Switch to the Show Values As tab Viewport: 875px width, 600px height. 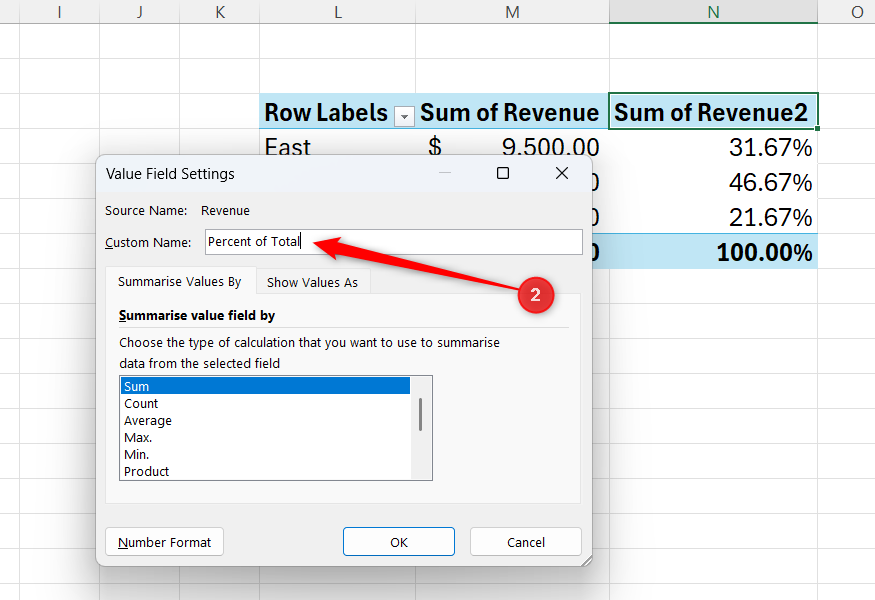click(312, 282)
